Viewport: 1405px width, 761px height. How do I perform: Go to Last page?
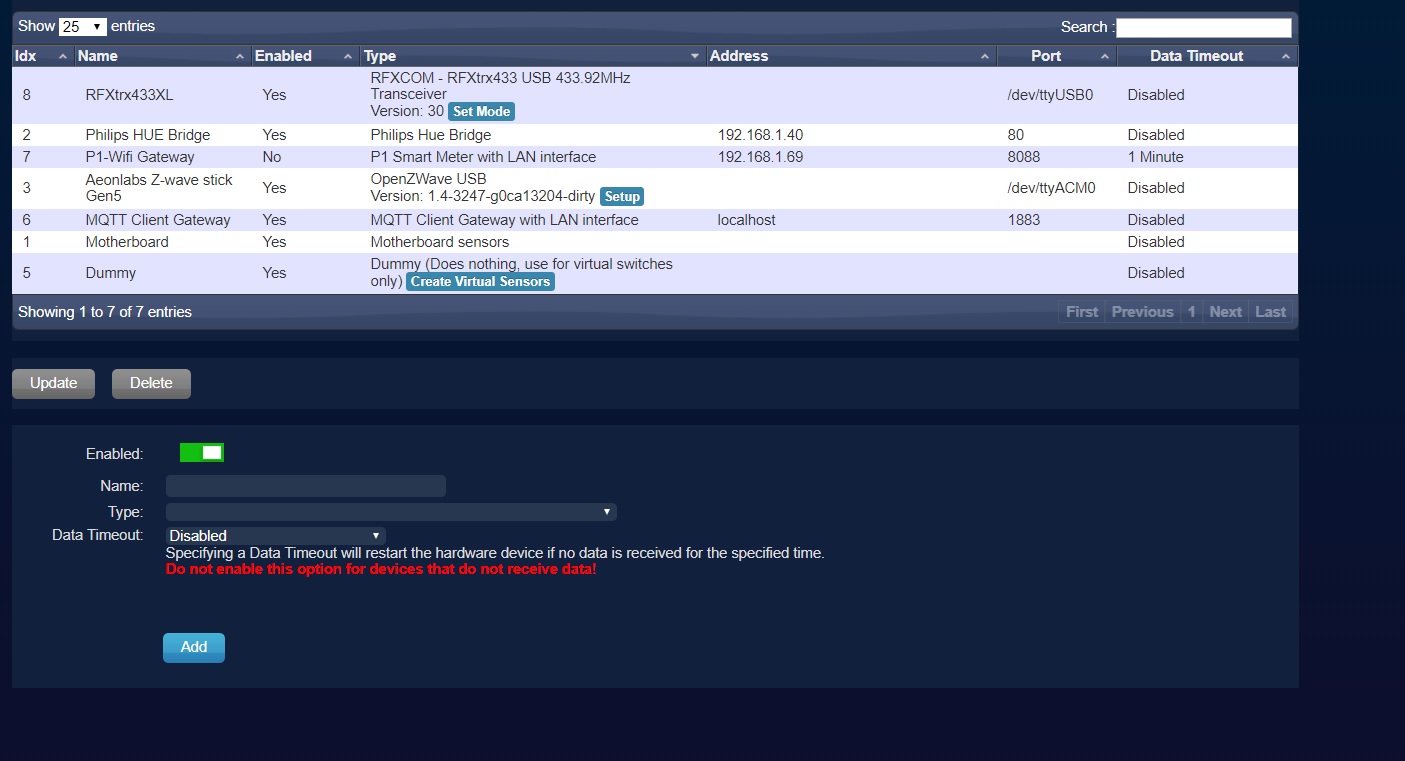coord(1270,312)
